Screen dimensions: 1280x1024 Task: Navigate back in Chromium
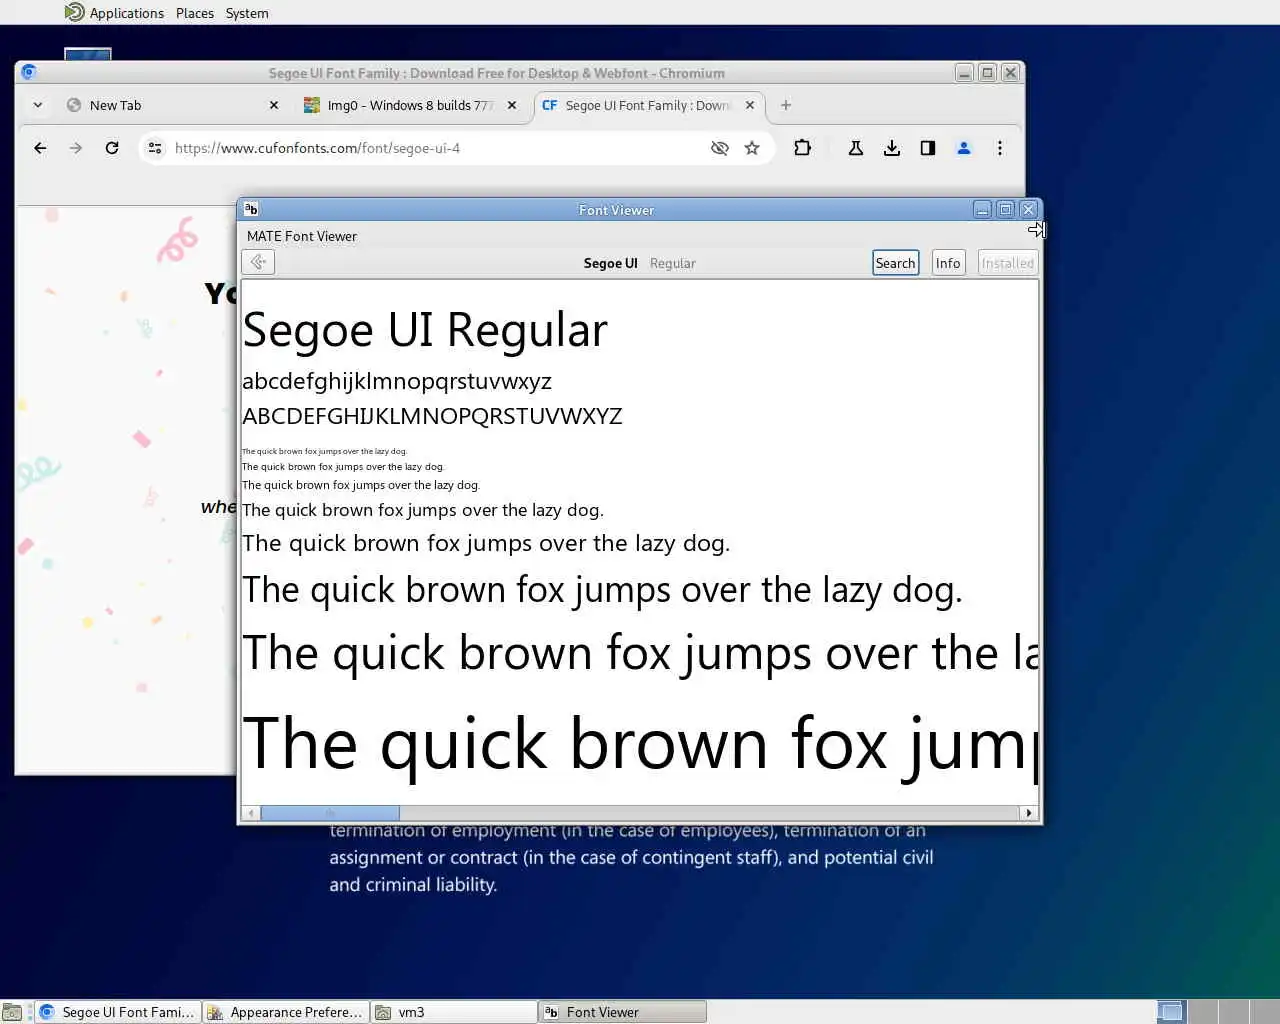point(40,148)
